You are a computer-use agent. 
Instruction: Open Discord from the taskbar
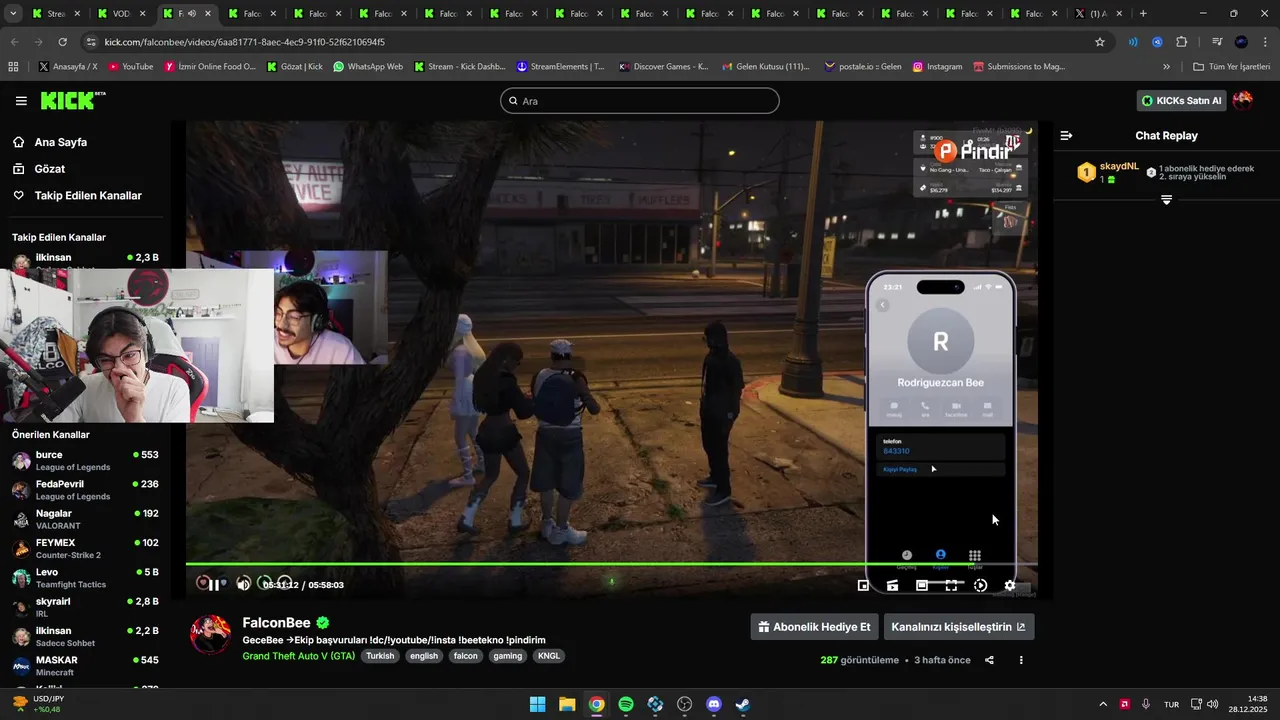point(713,704)
